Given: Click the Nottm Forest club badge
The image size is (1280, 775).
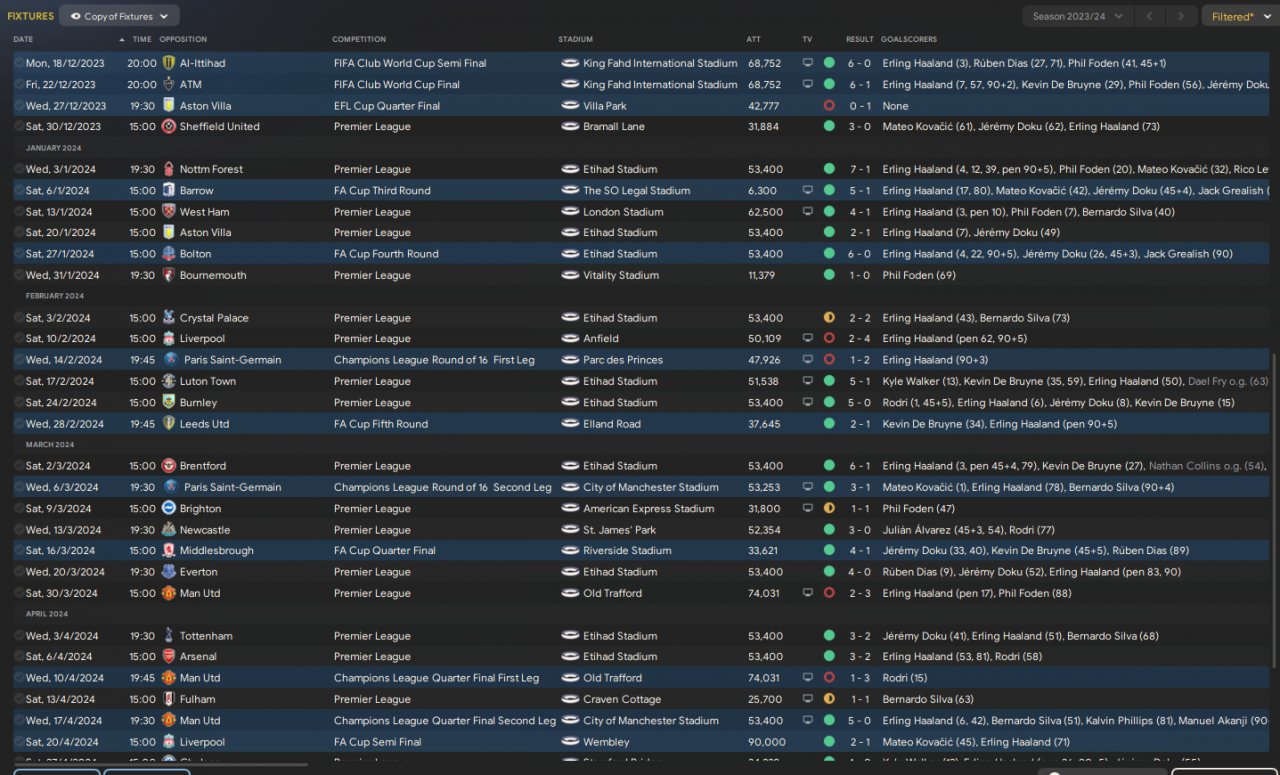Looking at the screenshot, I should [169, 169].
